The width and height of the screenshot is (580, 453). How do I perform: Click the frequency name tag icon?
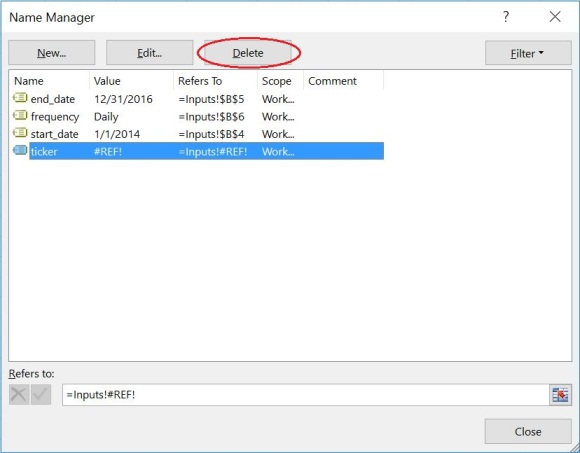20,115
